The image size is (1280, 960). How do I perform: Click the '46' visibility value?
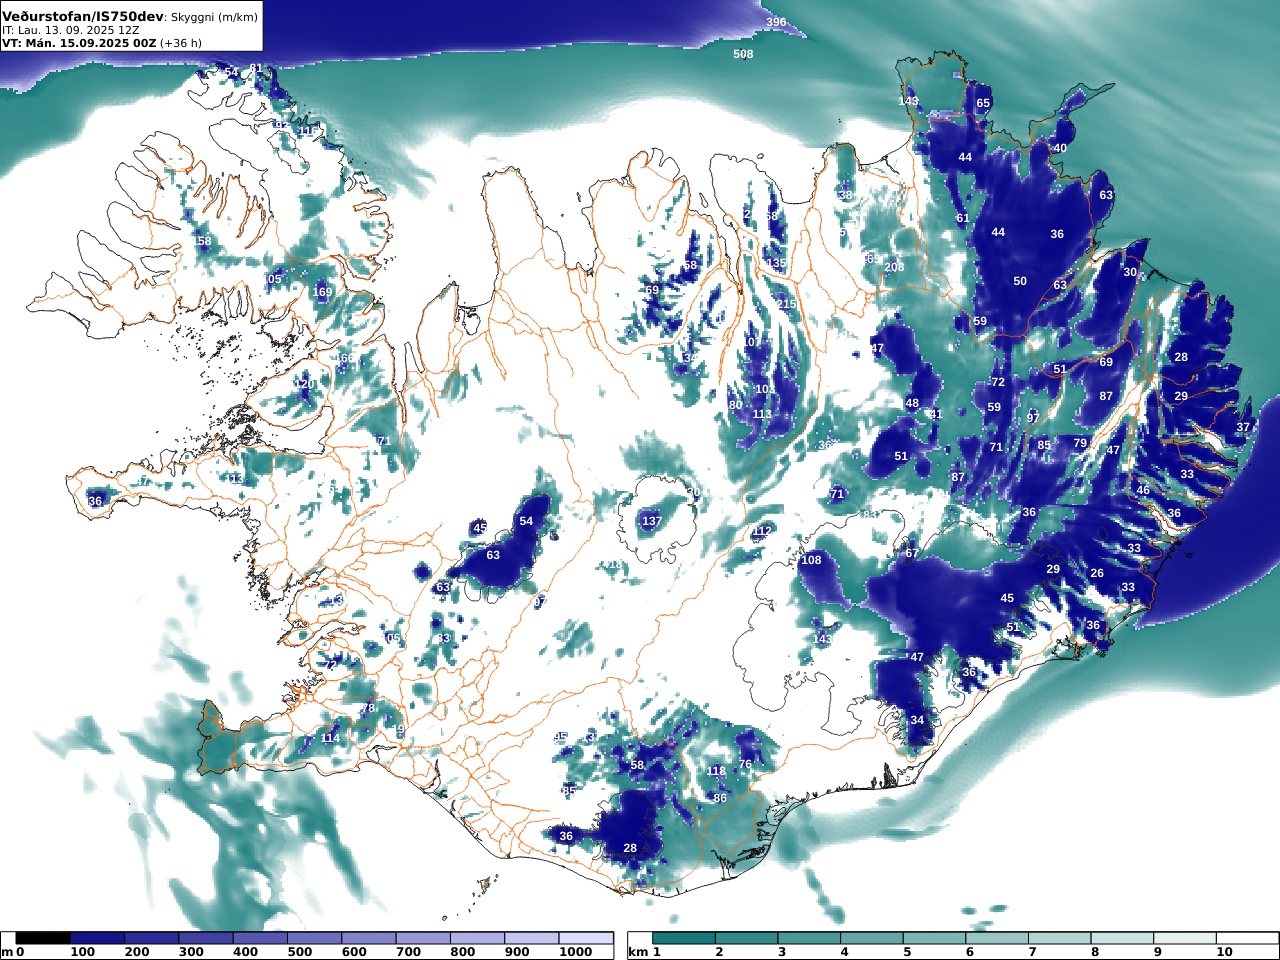pos(1143,490)
